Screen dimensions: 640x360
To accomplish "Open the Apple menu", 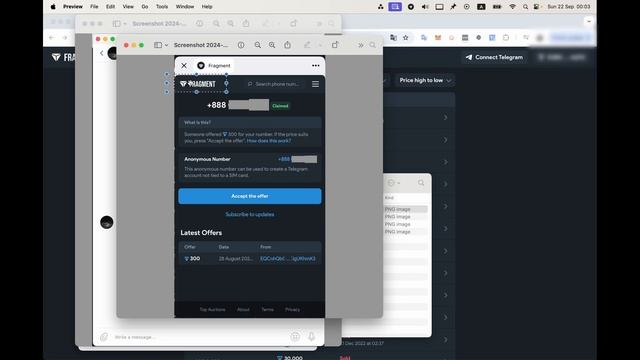I will coord(53,7).
